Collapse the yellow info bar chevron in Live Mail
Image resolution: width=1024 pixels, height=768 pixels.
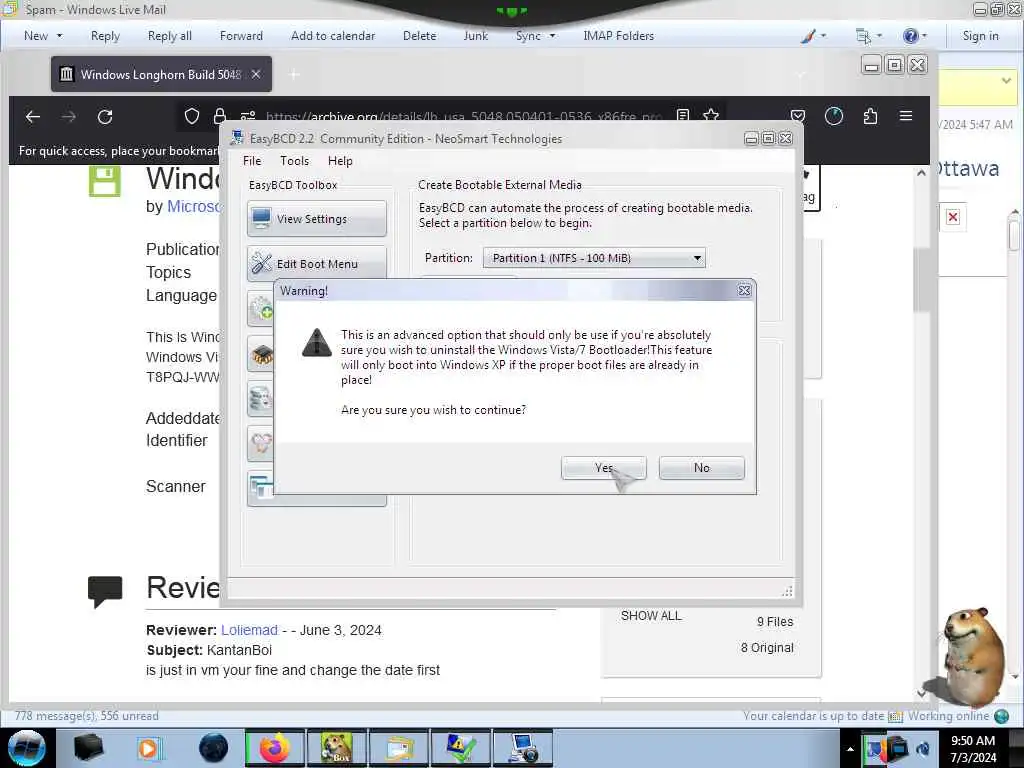tap(1006, 81)
